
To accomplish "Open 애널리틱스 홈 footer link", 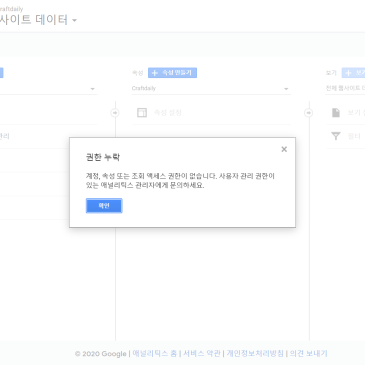I will [155, 353].
